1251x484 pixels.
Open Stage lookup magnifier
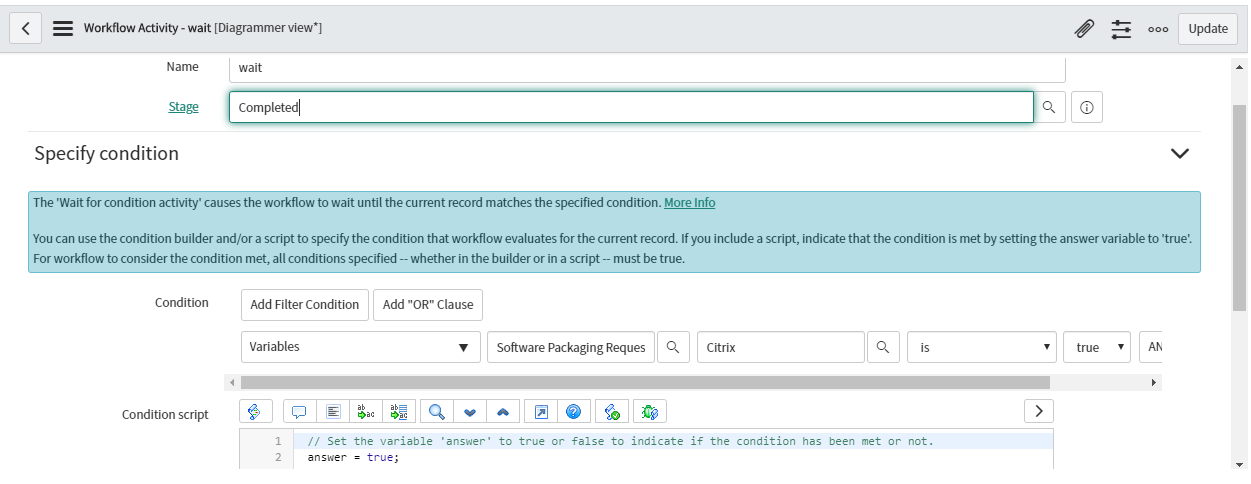[1049, 107]
